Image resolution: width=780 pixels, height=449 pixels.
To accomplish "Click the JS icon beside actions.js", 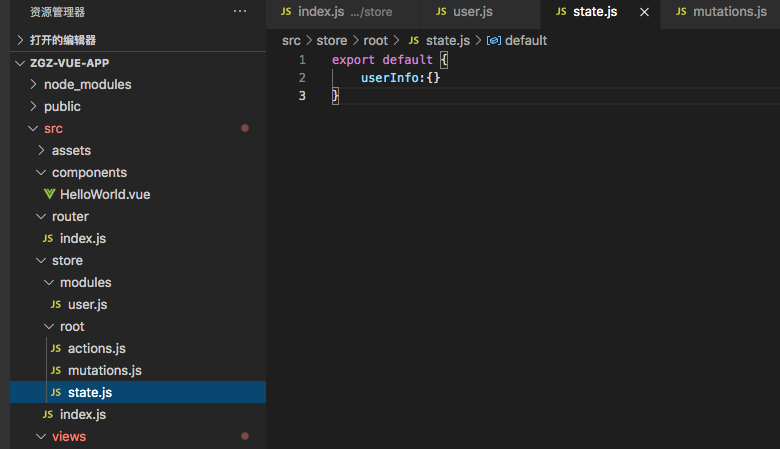I will click(56, 348).
